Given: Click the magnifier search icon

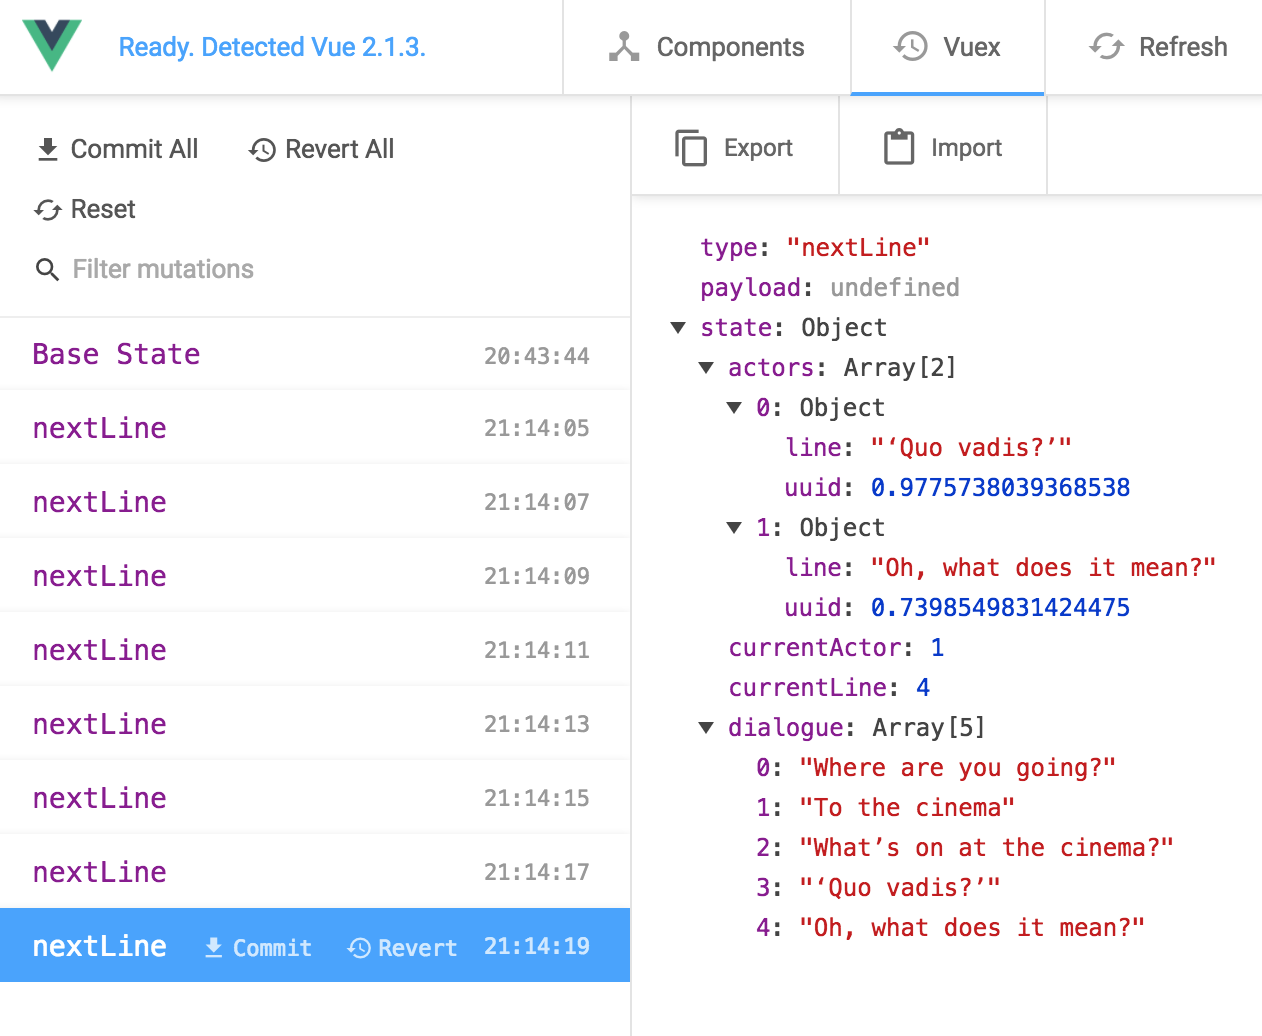Looking at the screenshot, I should tap(47, 269).
